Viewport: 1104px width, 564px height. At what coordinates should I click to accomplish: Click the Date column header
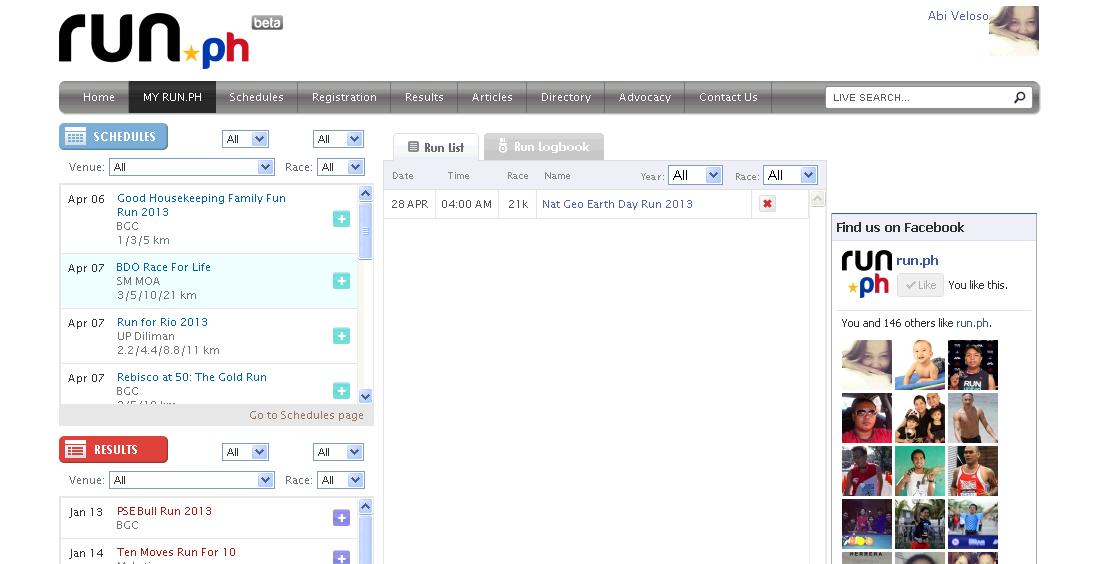pos(403,176)
